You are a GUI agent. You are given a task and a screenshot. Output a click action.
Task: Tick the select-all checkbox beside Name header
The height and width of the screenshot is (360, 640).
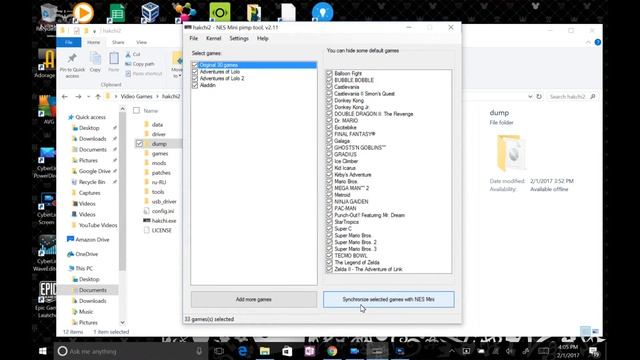[137, 111]
